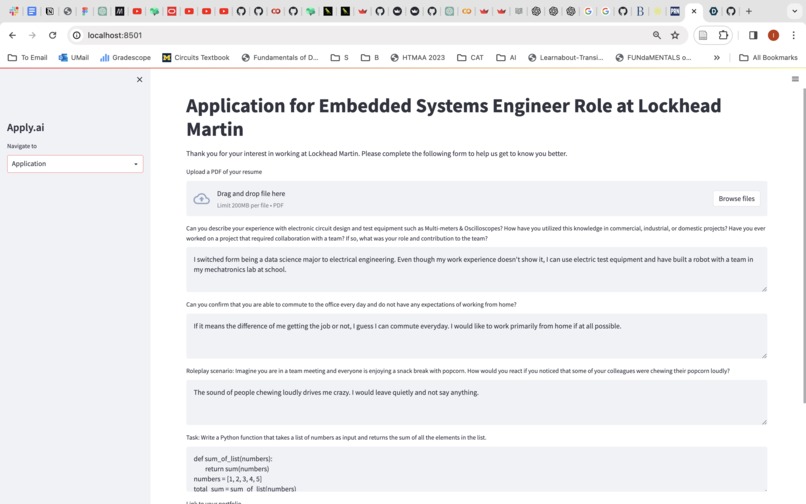Grab the commute answer box resize handle
The width and height of the screenshot is (806, 504).
click(x=764, y=355)
